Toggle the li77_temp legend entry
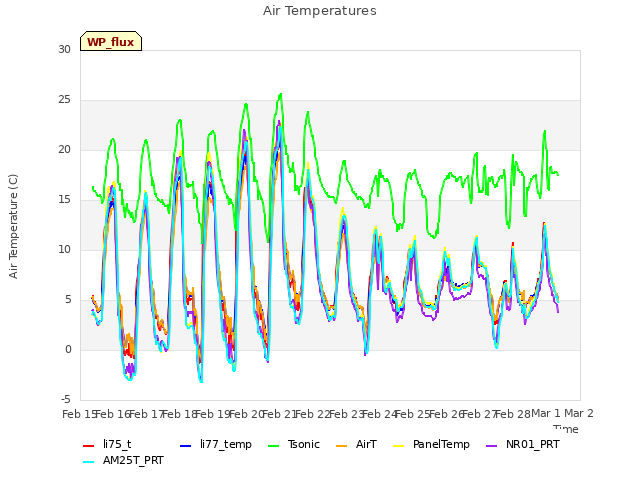640x480 pixels. click(x=216, y=444)
